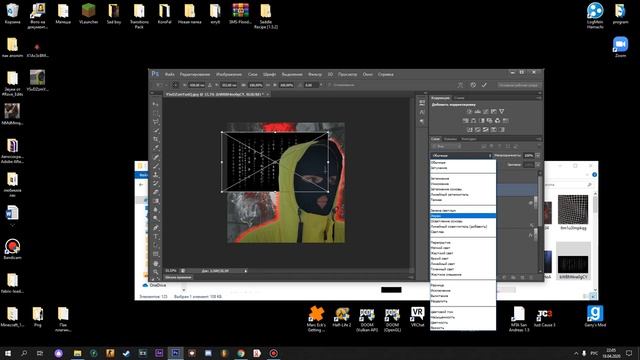Open the Zoom desktop shortcut
This screenshot has width=640, height=360.
coord(620,46)
